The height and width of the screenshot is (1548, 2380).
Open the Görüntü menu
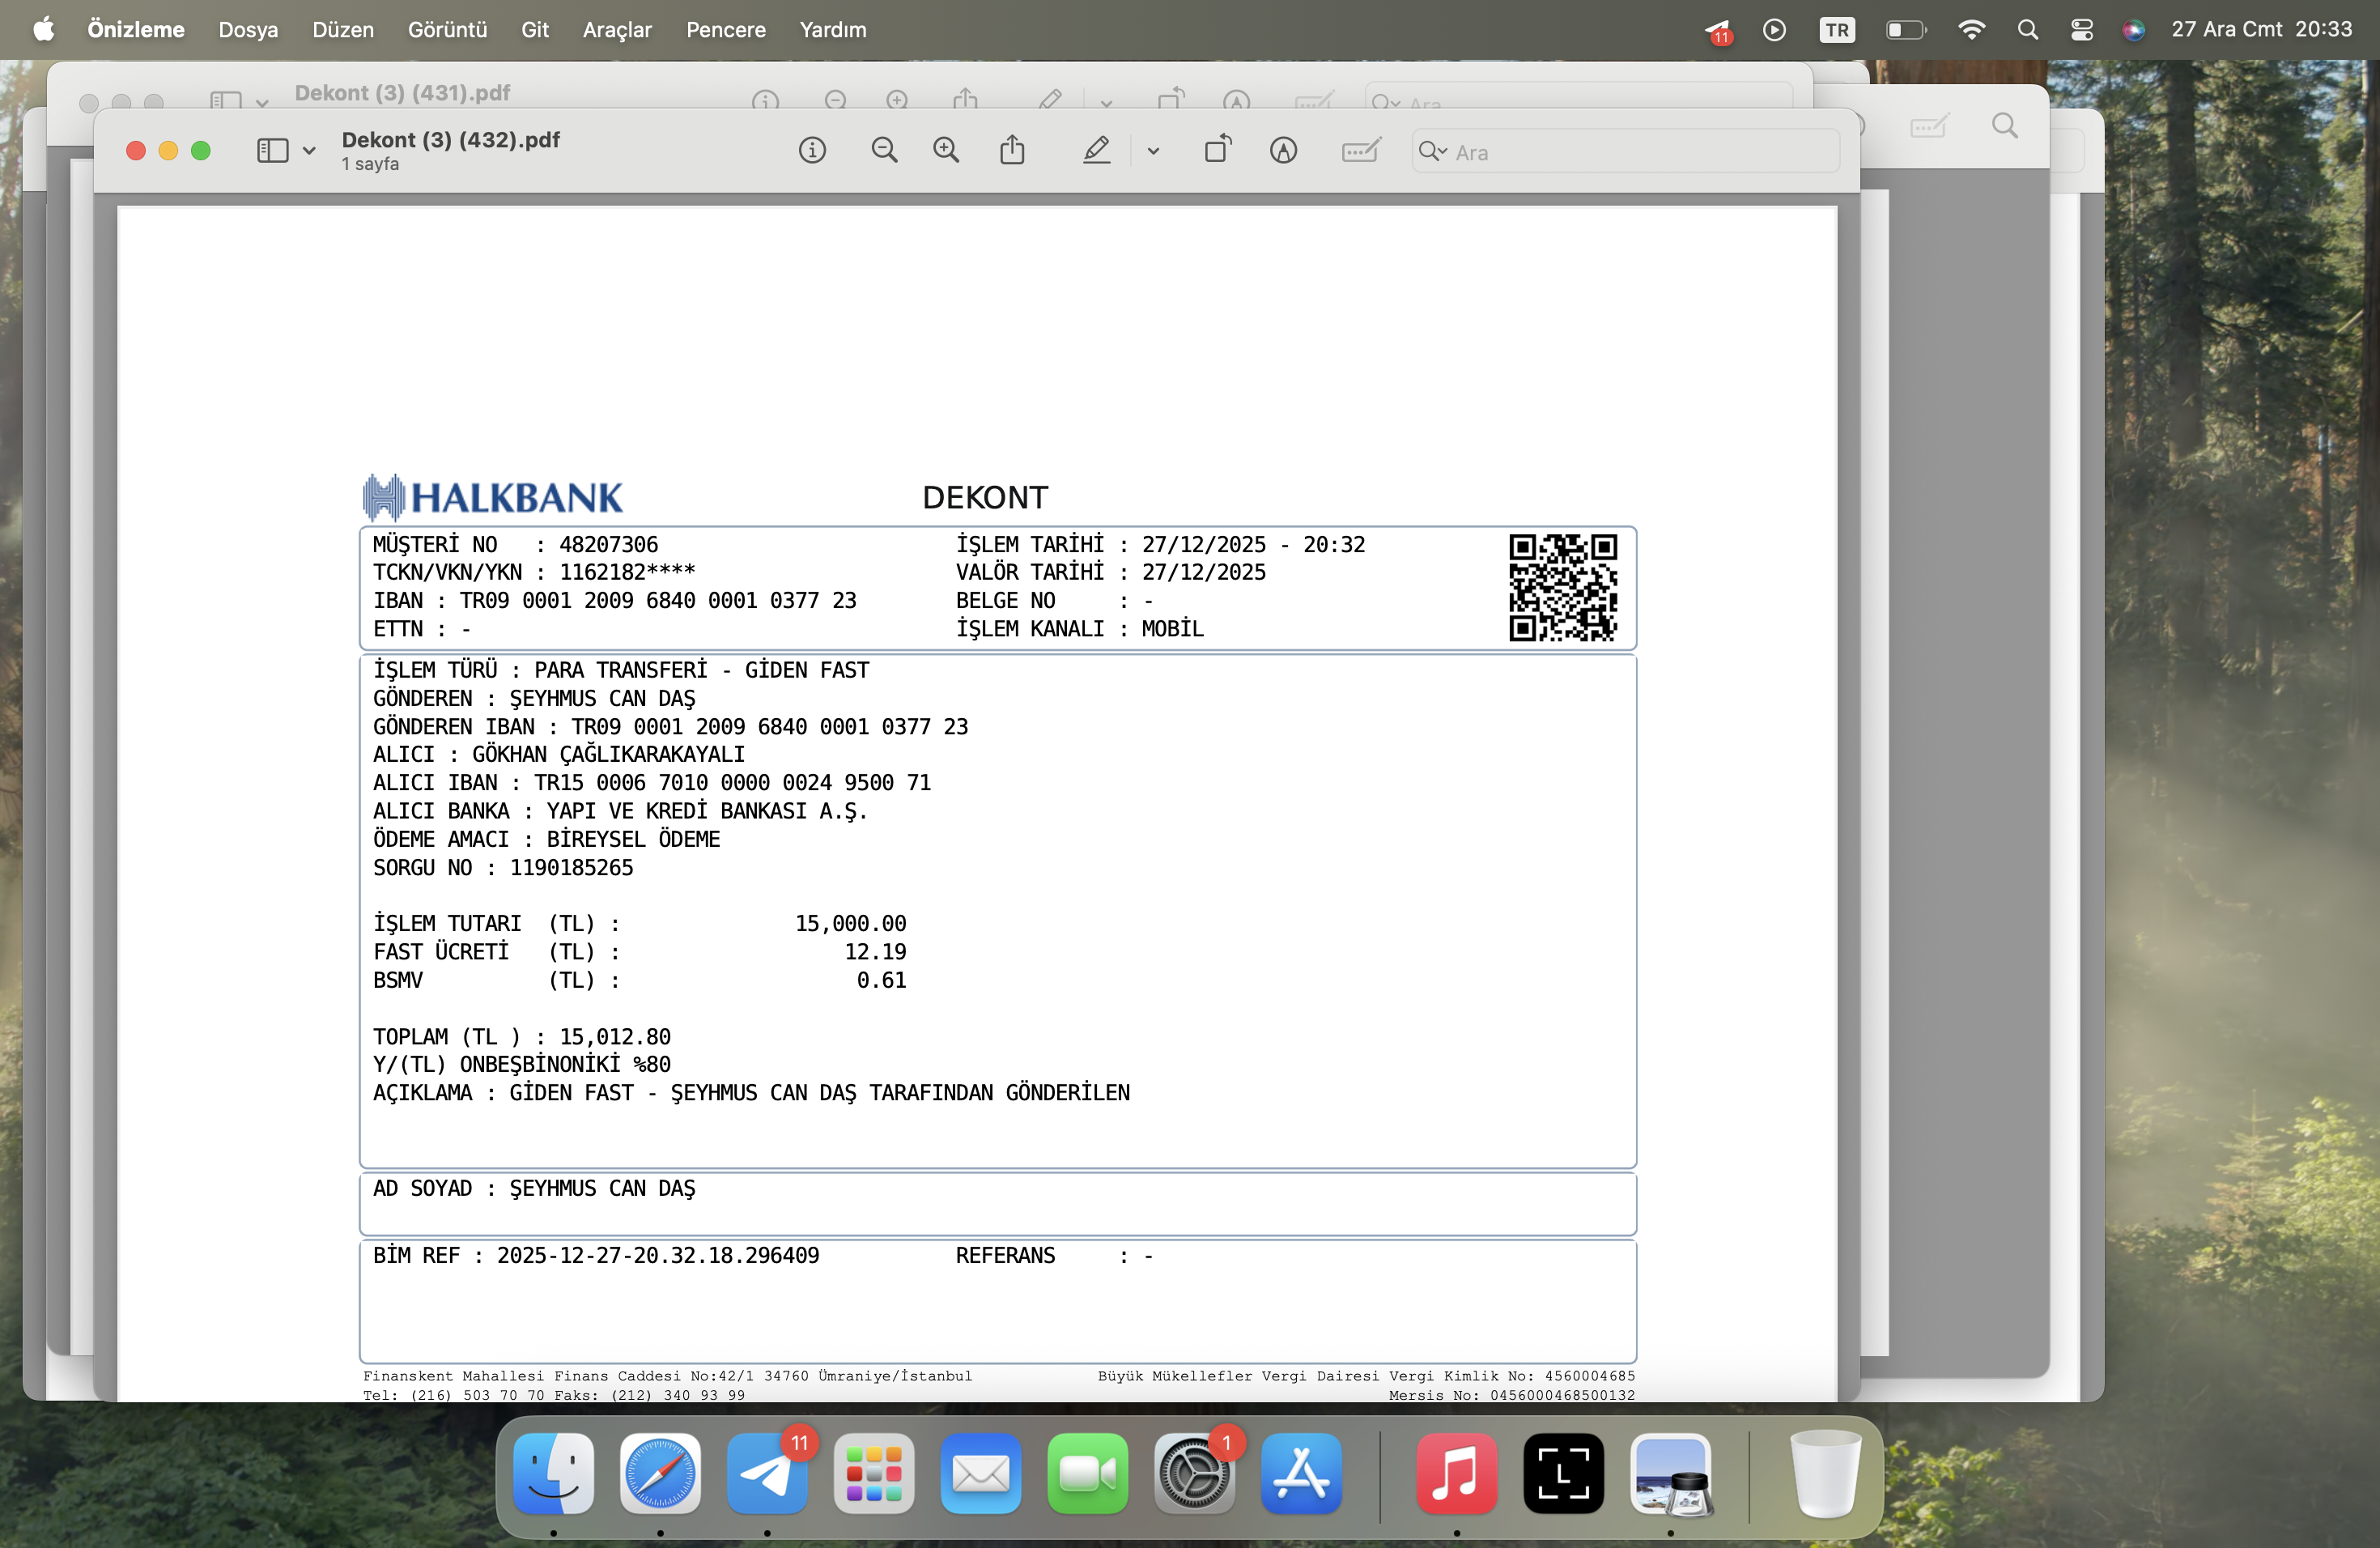click(x=447, y=30)
